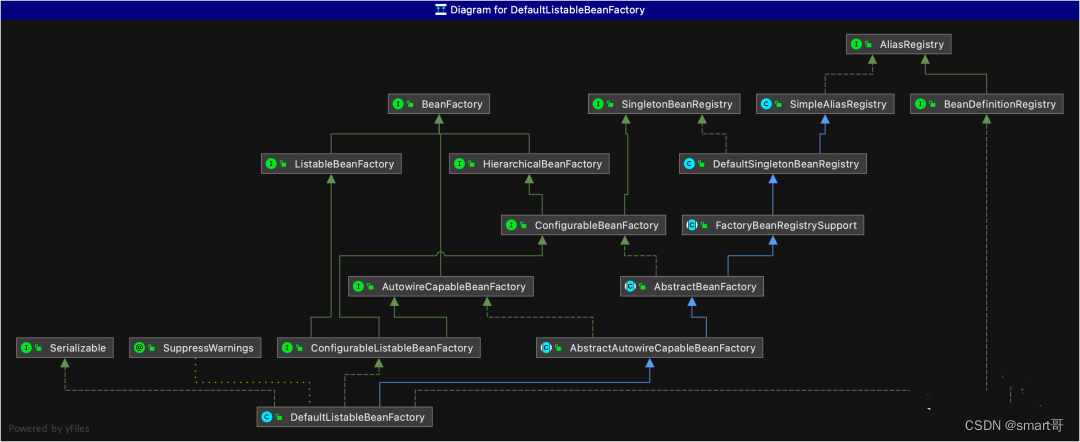
Task: Click the interface icon on AutowireCapableBeanFactory node
Action: (358, 286)
